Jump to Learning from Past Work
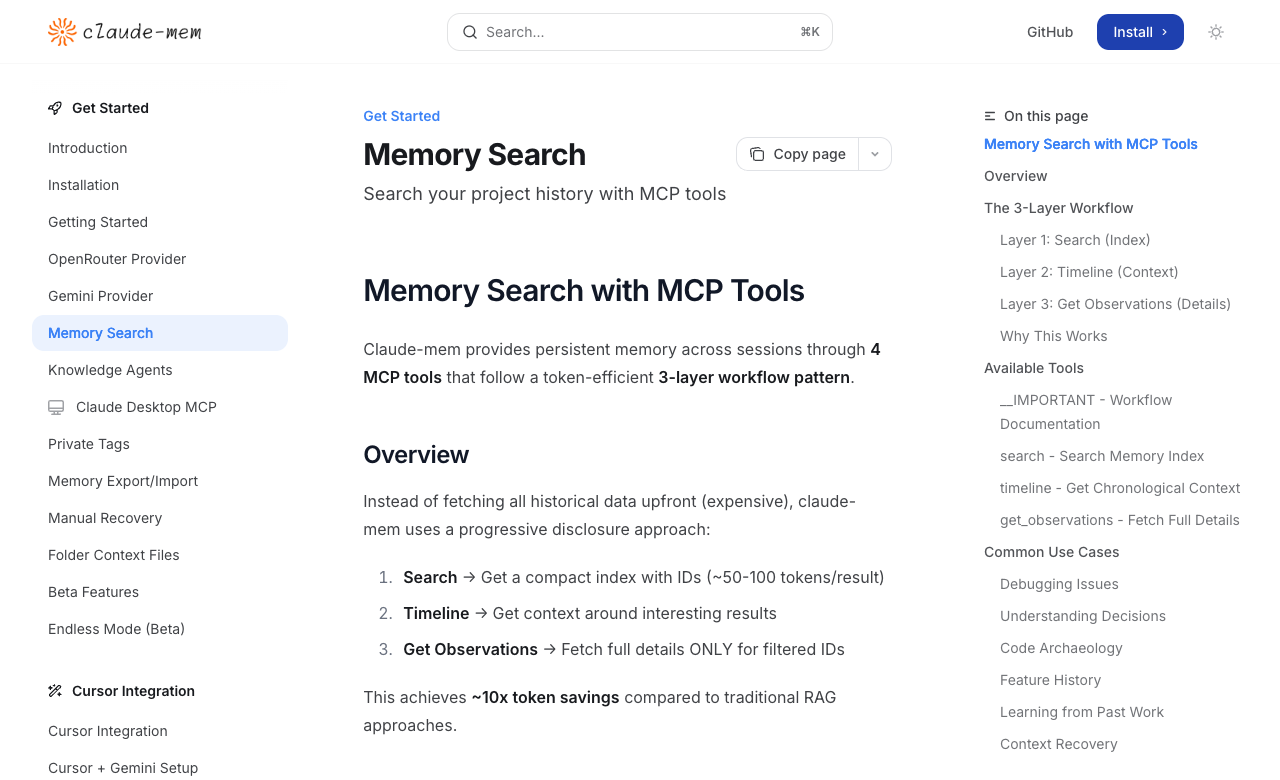This screenshot has width=1280, height=780. pyautogui.click(x=1082, y=712)
